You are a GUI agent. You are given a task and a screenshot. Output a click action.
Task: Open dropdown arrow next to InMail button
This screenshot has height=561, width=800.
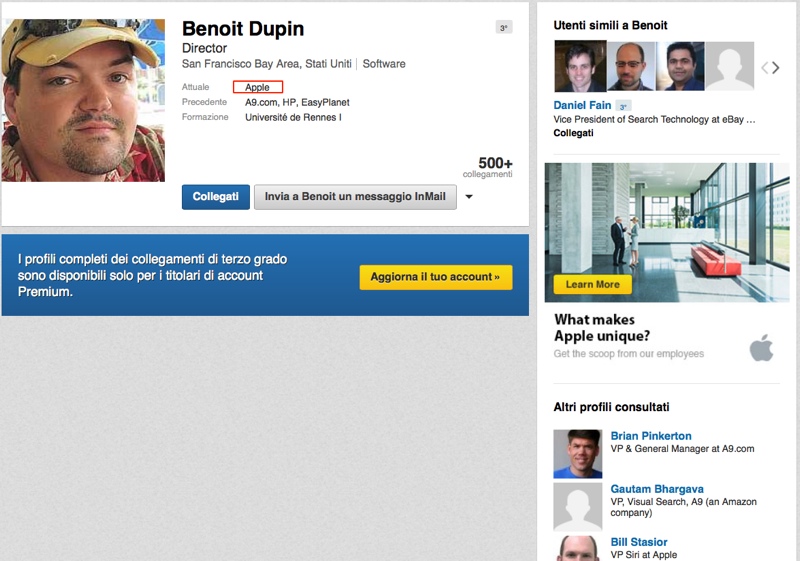click(x=469, y=197)
